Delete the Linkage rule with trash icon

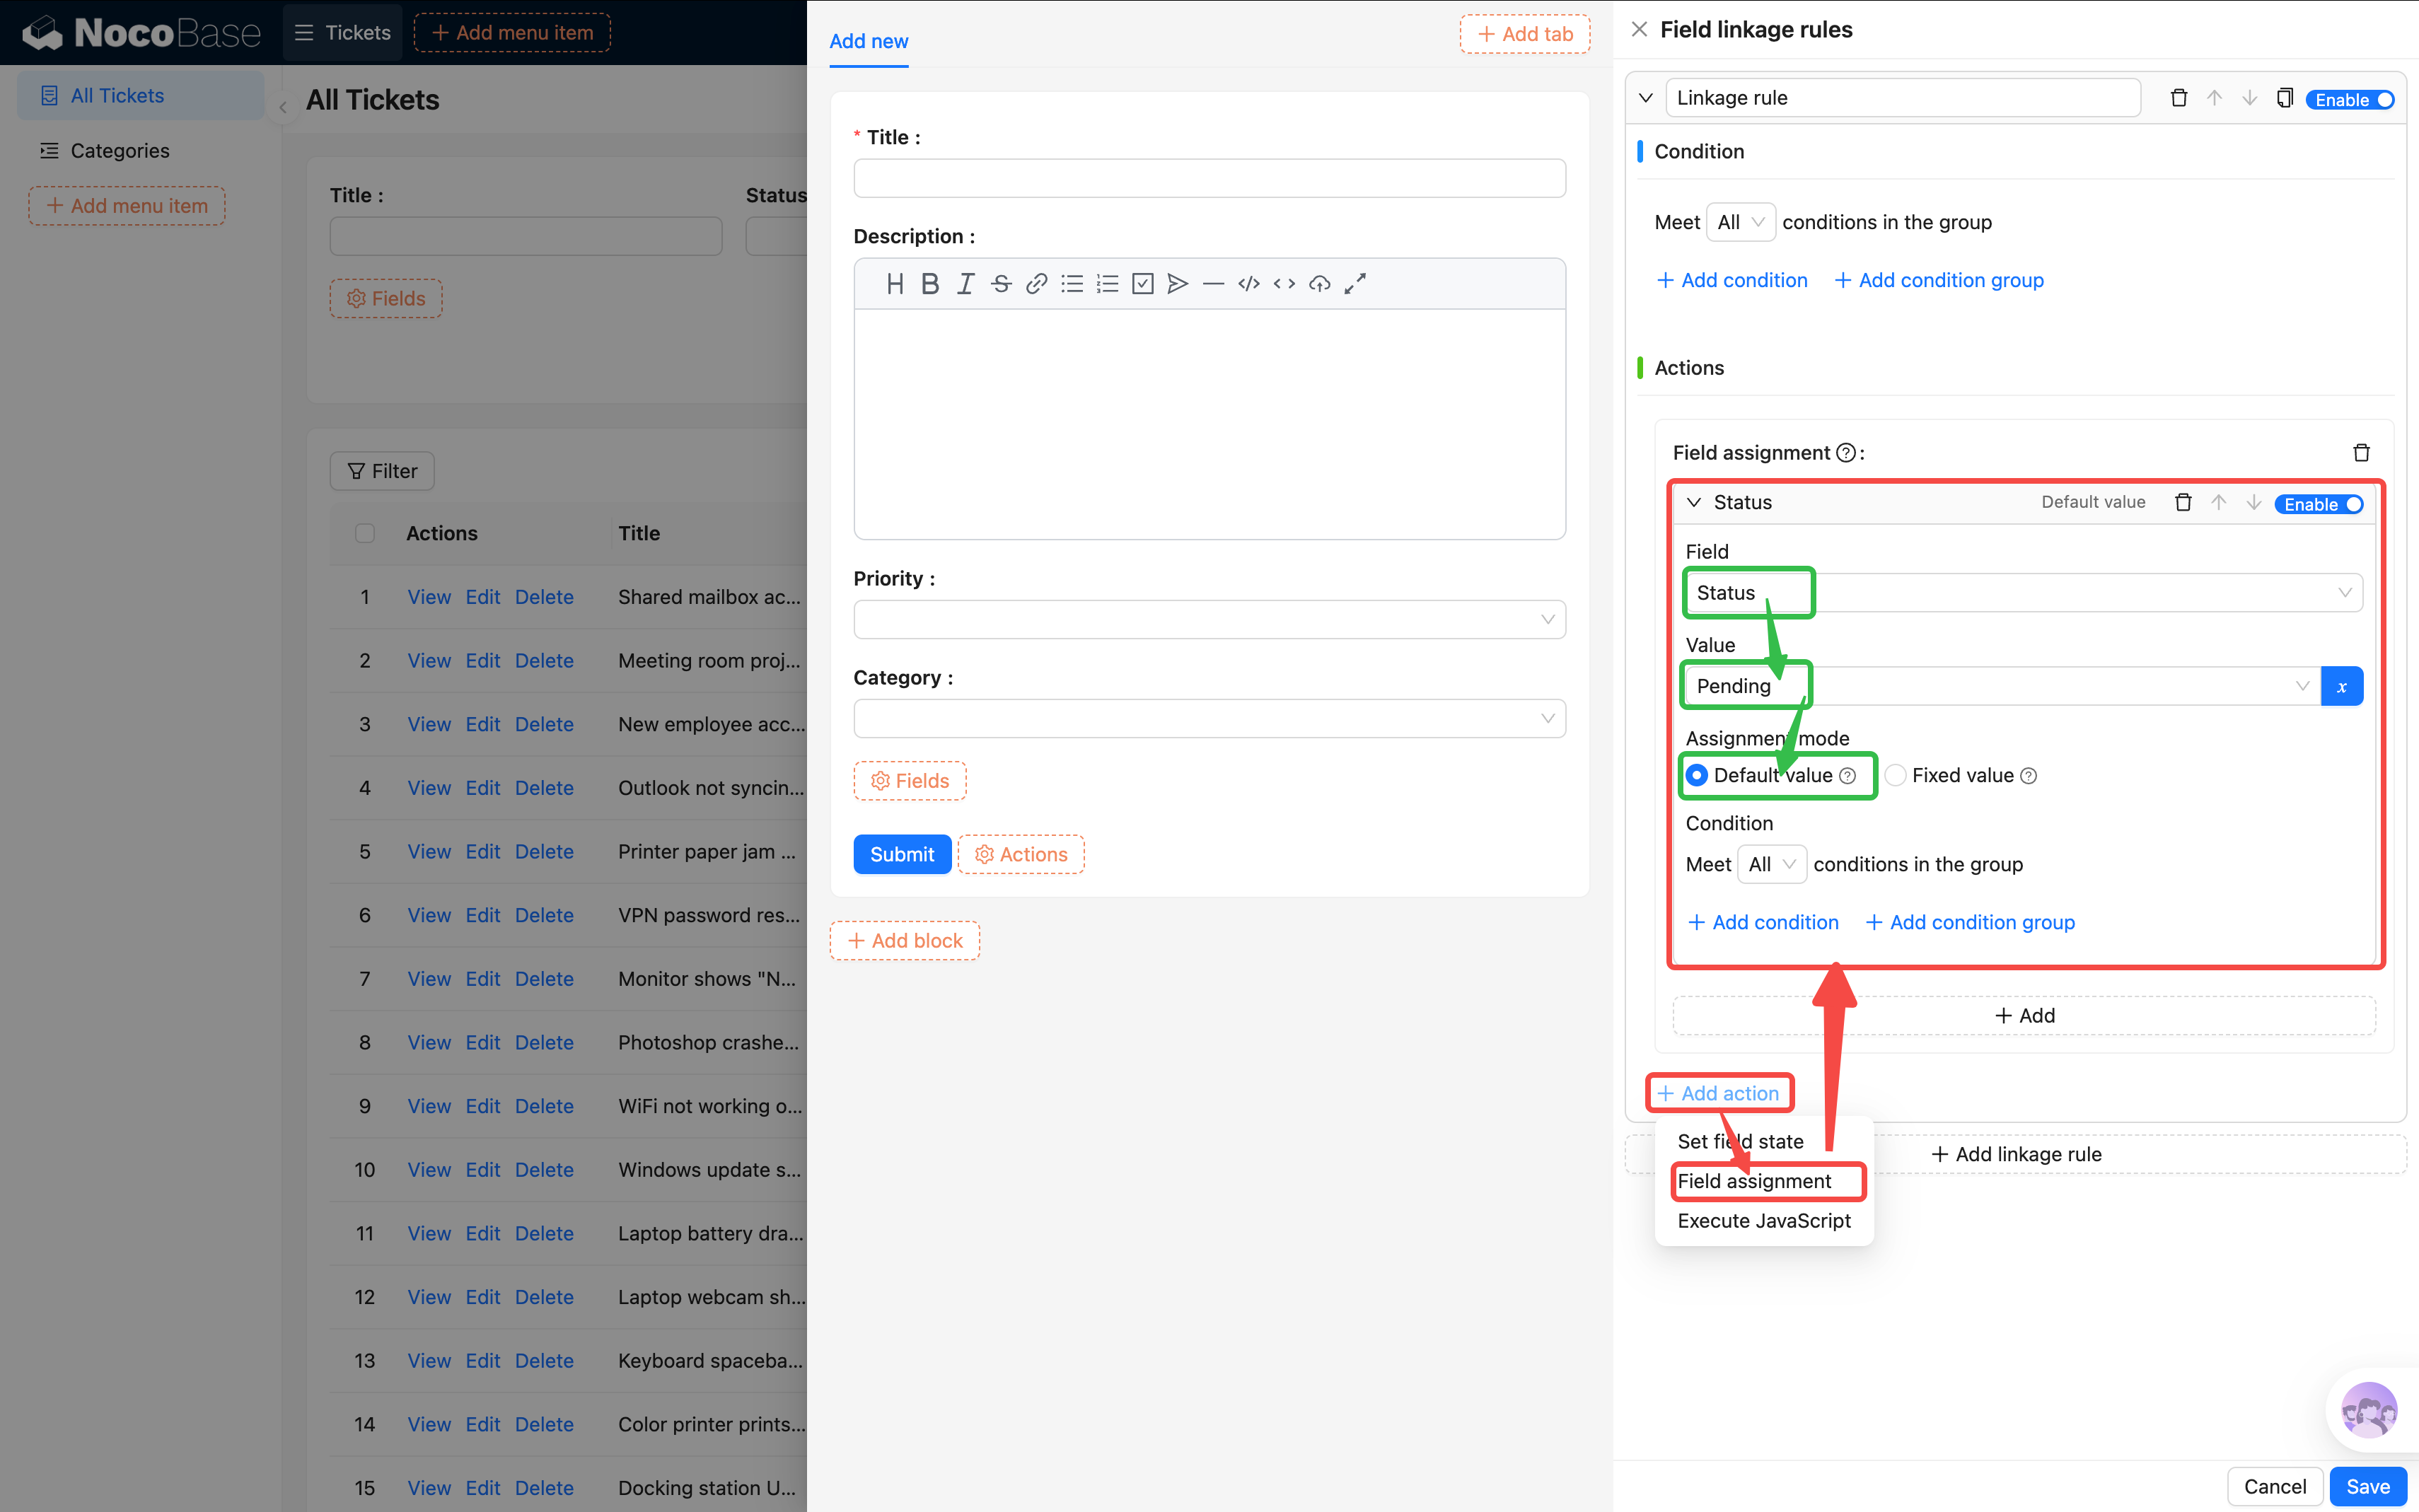pos(2178,98)
